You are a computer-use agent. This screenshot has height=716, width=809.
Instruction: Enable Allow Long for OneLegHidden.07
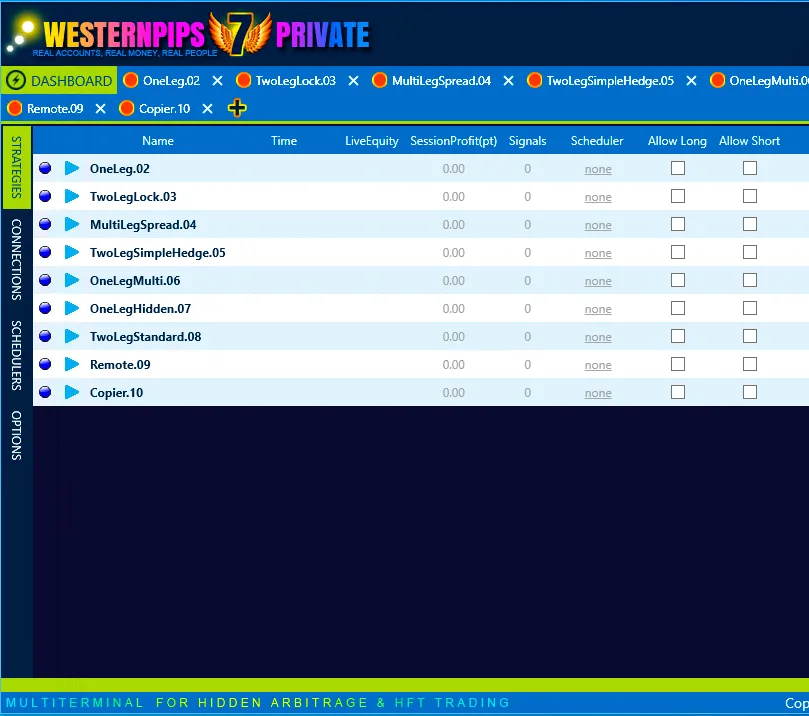(678, 308)
